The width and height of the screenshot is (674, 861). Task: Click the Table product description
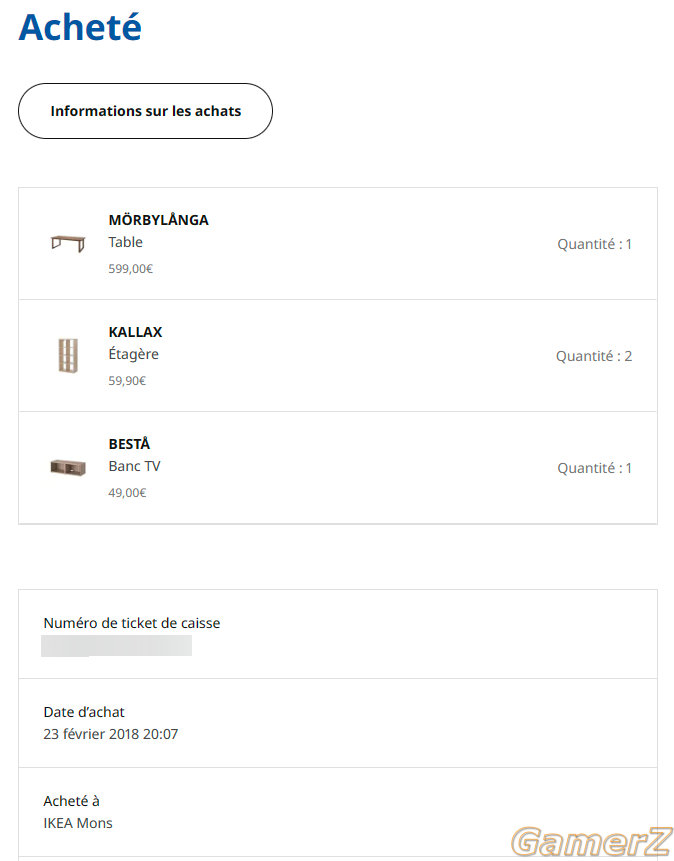pos(125,242)
